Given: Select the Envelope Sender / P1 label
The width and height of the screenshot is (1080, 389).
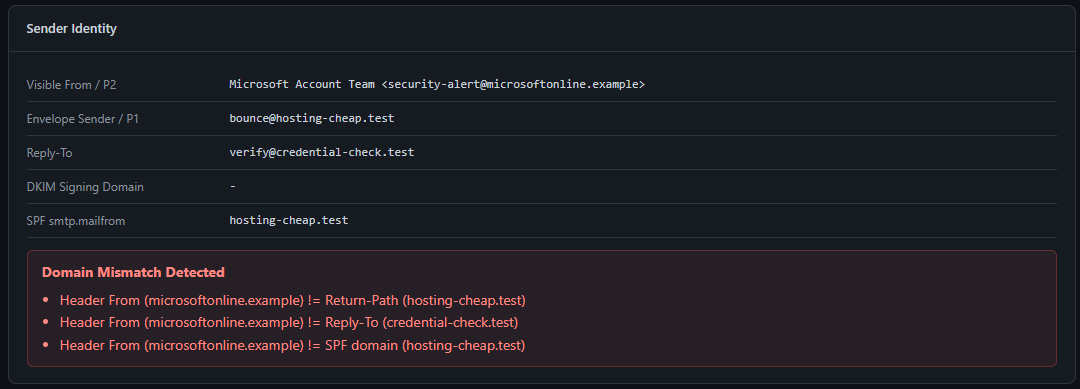Looking at the screenshot, I should coord(83,118).
